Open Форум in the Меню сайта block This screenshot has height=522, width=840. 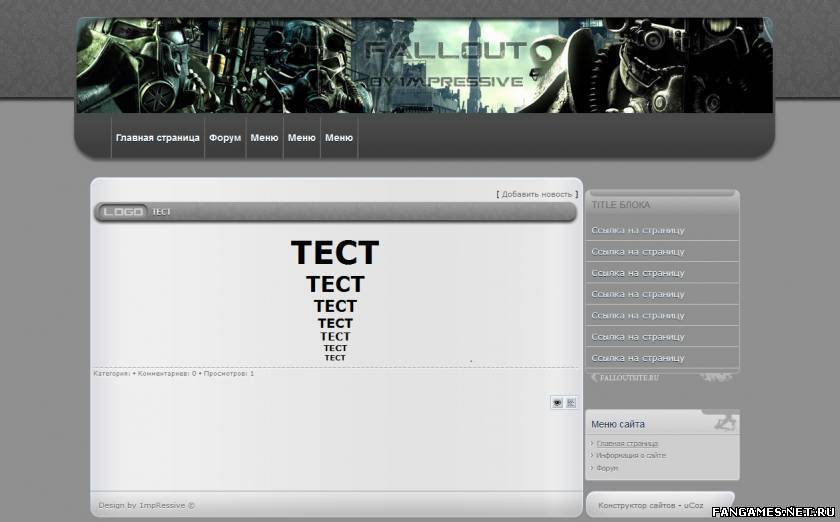(607, 468)
